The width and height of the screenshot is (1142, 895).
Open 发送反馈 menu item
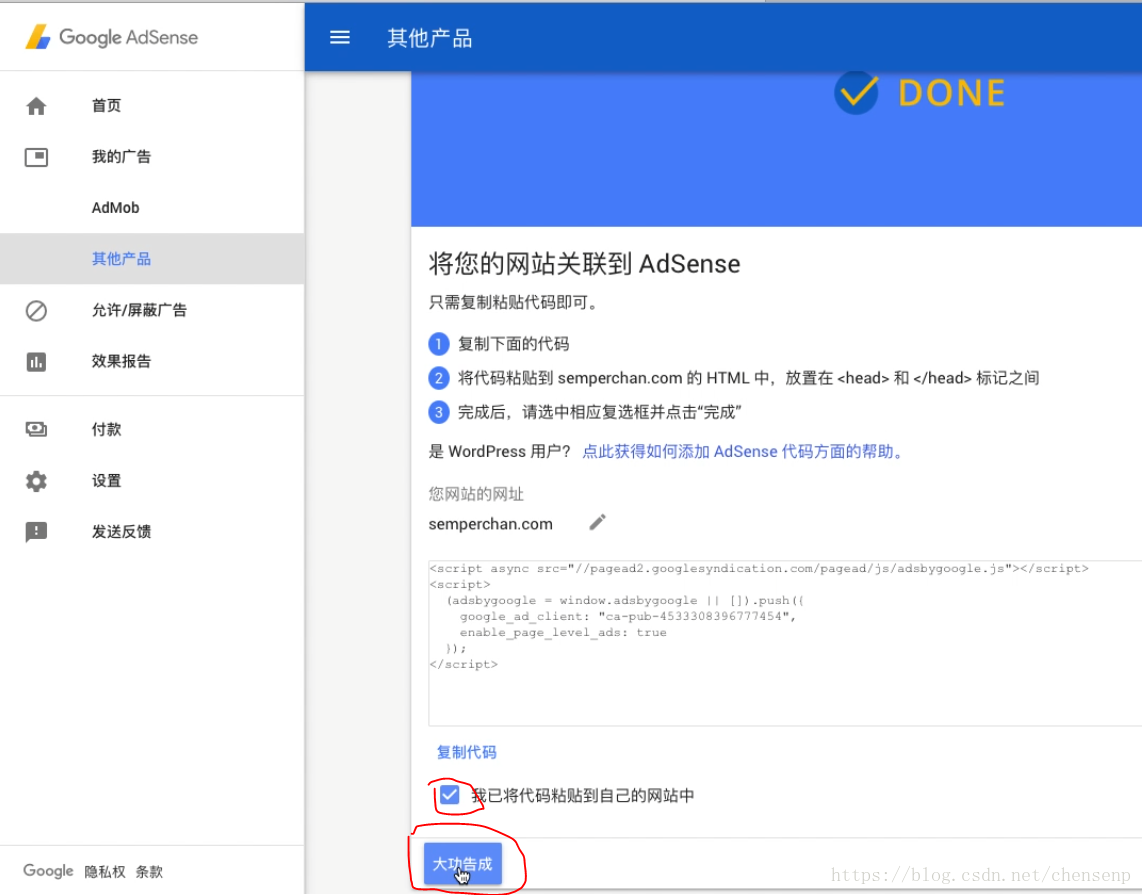pos(152,532)
